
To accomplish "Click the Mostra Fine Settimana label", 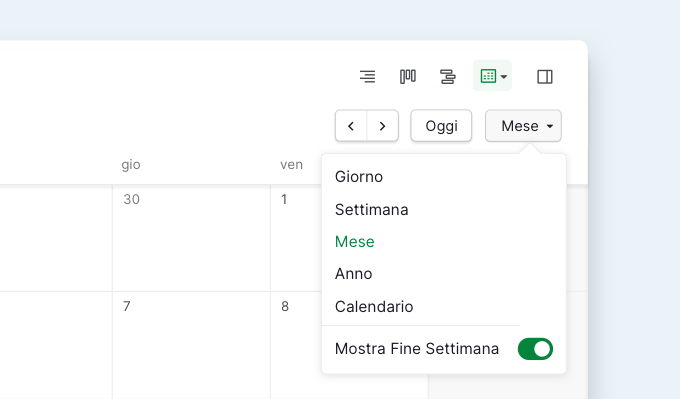I will [x=417, y=349].
